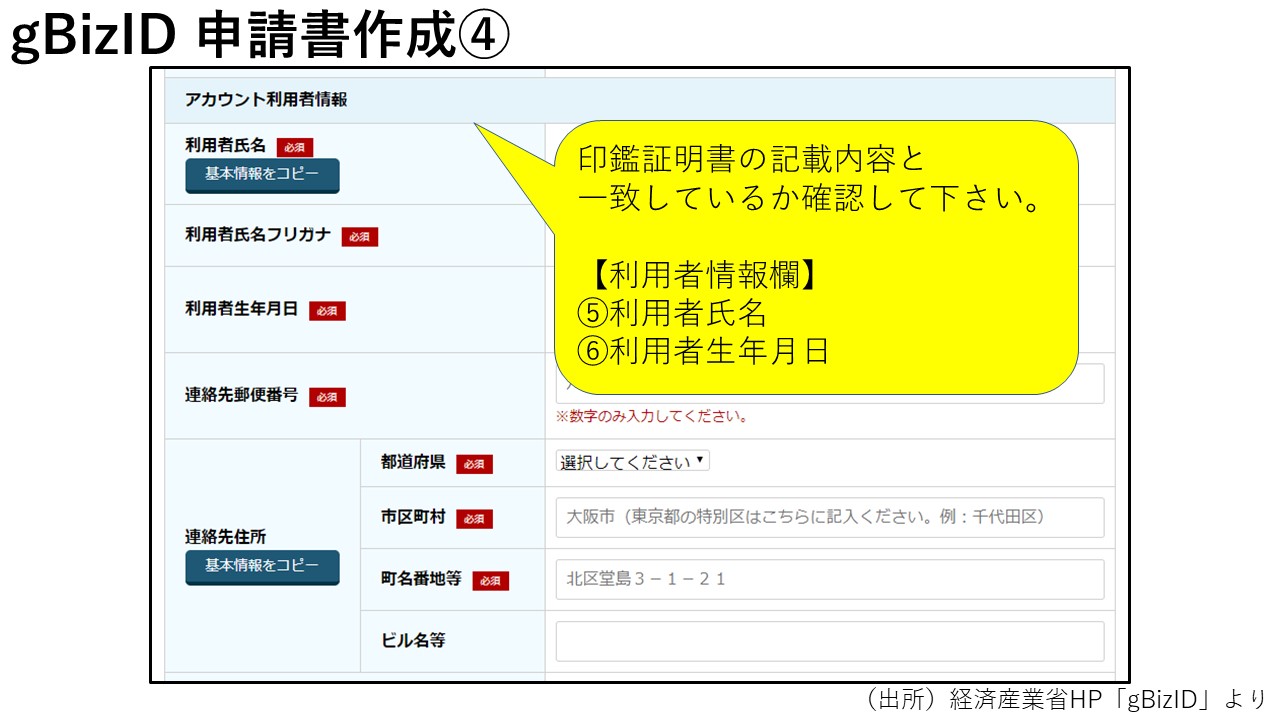Select the 必須 badge next to 市区町村
1280x720 pixels.
[x=474, y=519]
